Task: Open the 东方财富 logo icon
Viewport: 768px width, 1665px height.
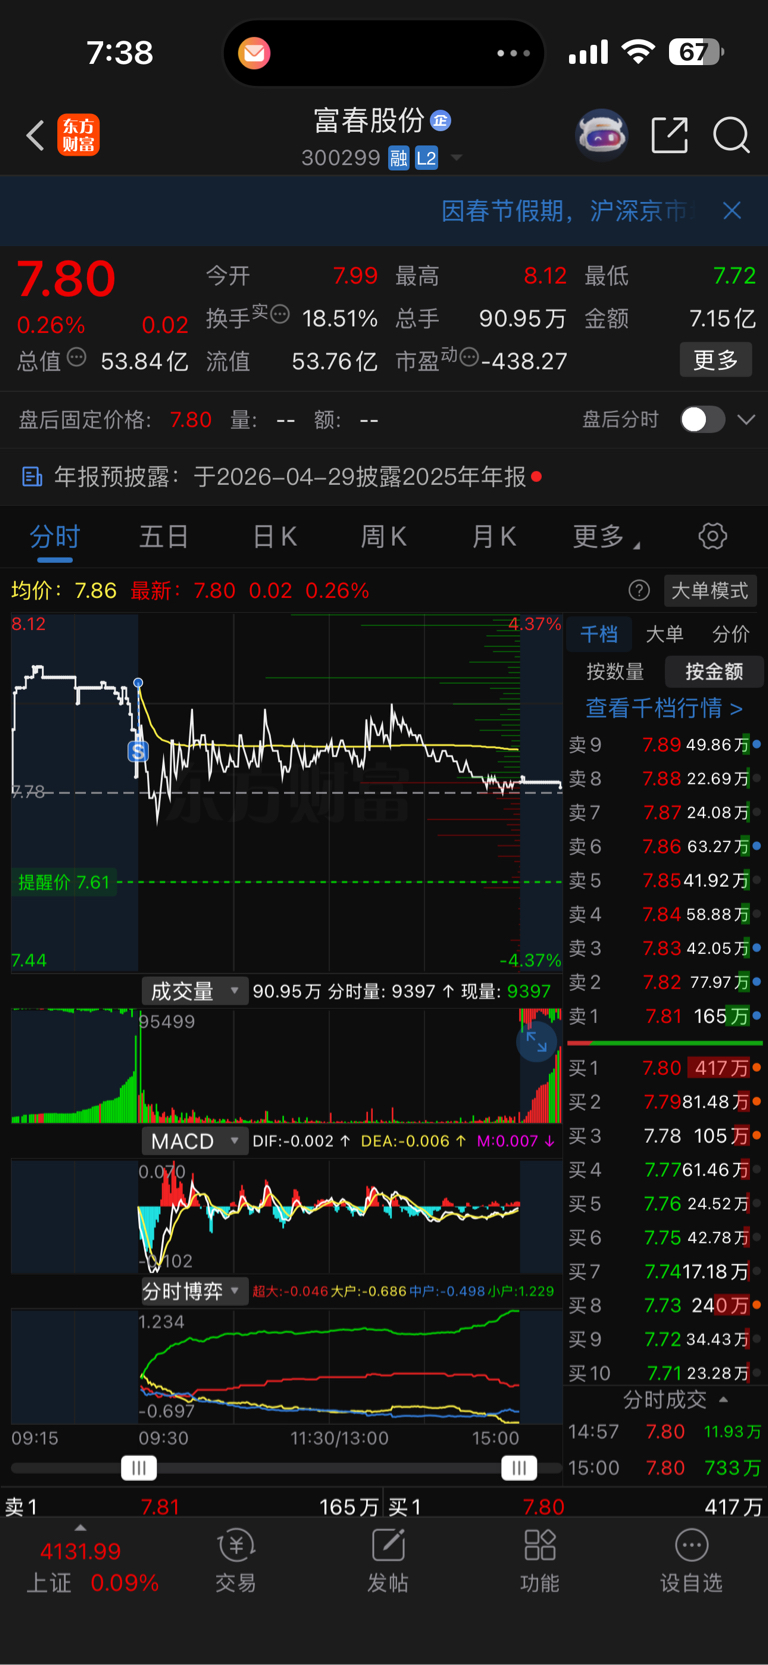Action: (78, 135)
